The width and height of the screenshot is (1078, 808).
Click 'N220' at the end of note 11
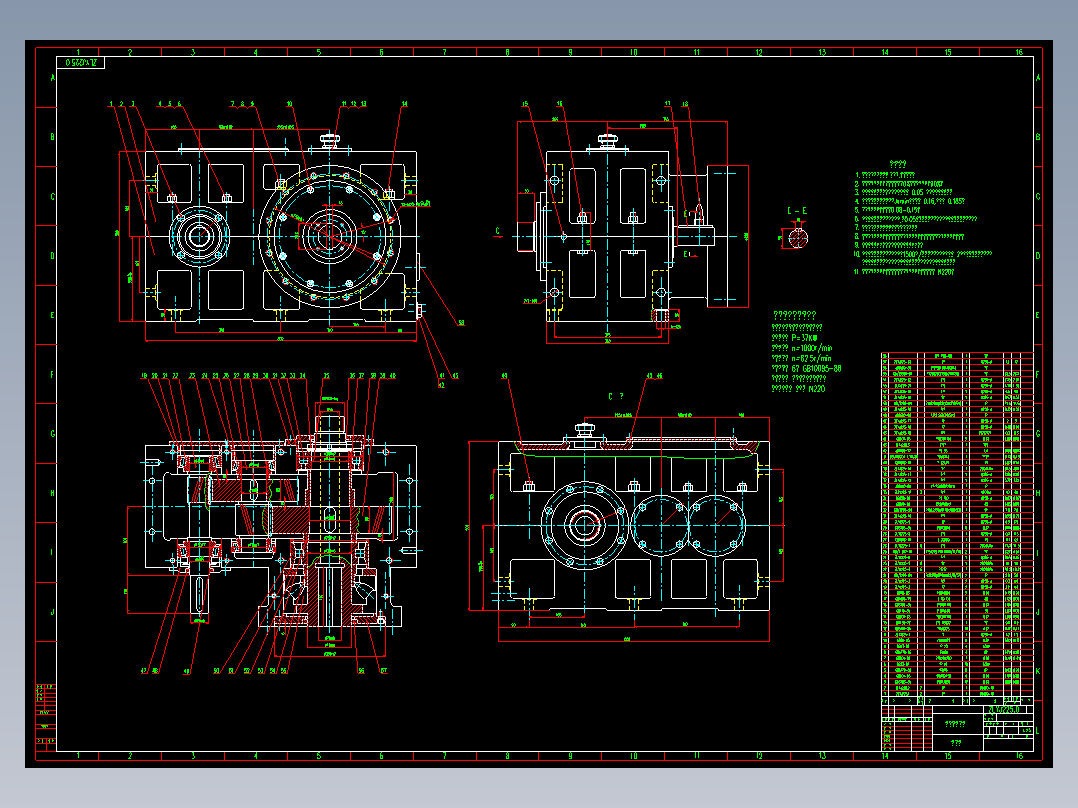tap(945, 272)
